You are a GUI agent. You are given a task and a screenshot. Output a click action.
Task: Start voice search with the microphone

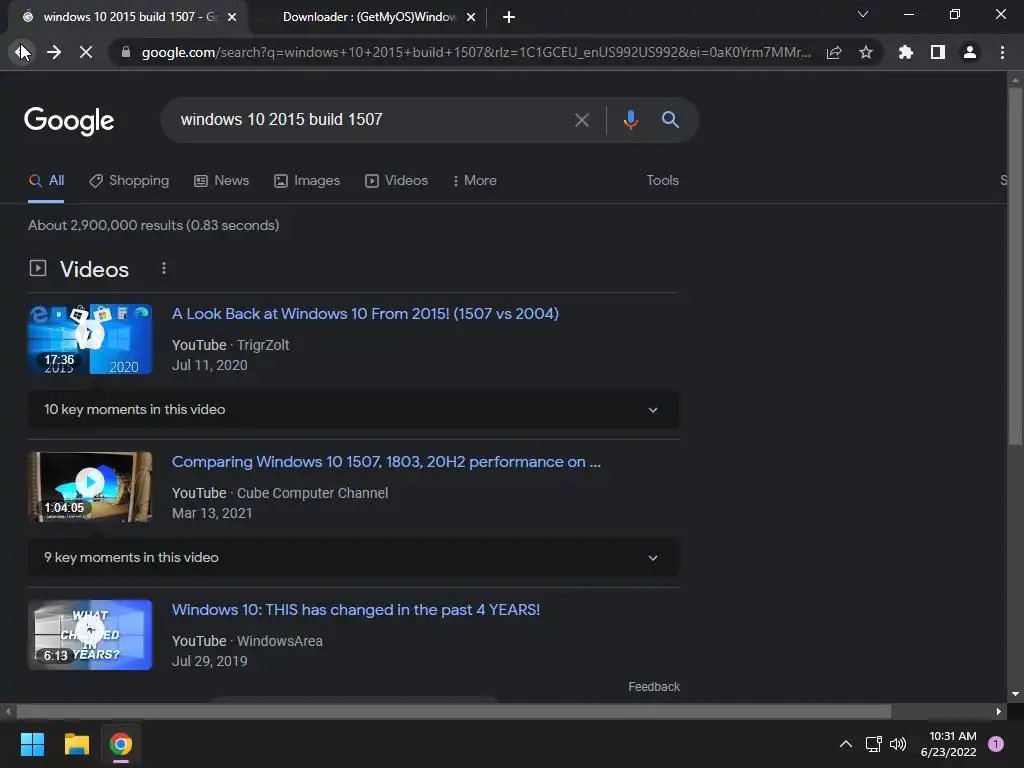pyautogui.click(x=630, y=120)
